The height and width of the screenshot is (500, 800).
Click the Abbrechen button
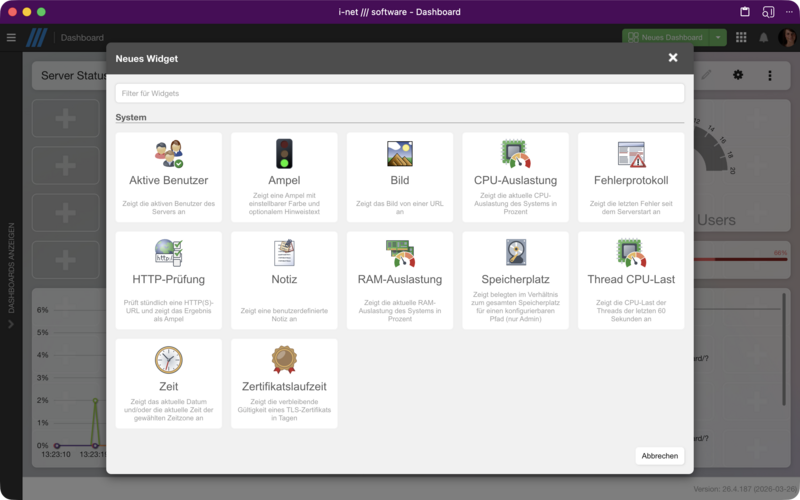[660, 456]
